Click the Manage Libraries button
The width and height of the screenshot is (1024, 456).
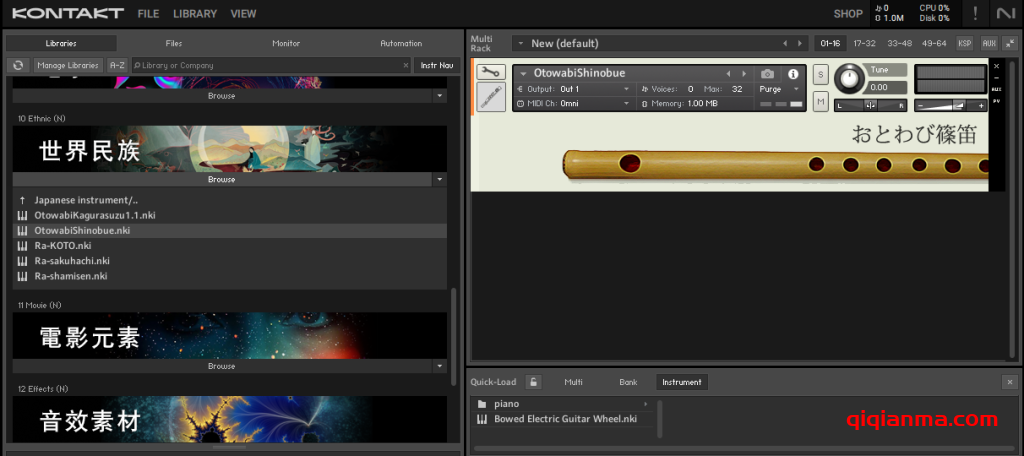[68, 65]
